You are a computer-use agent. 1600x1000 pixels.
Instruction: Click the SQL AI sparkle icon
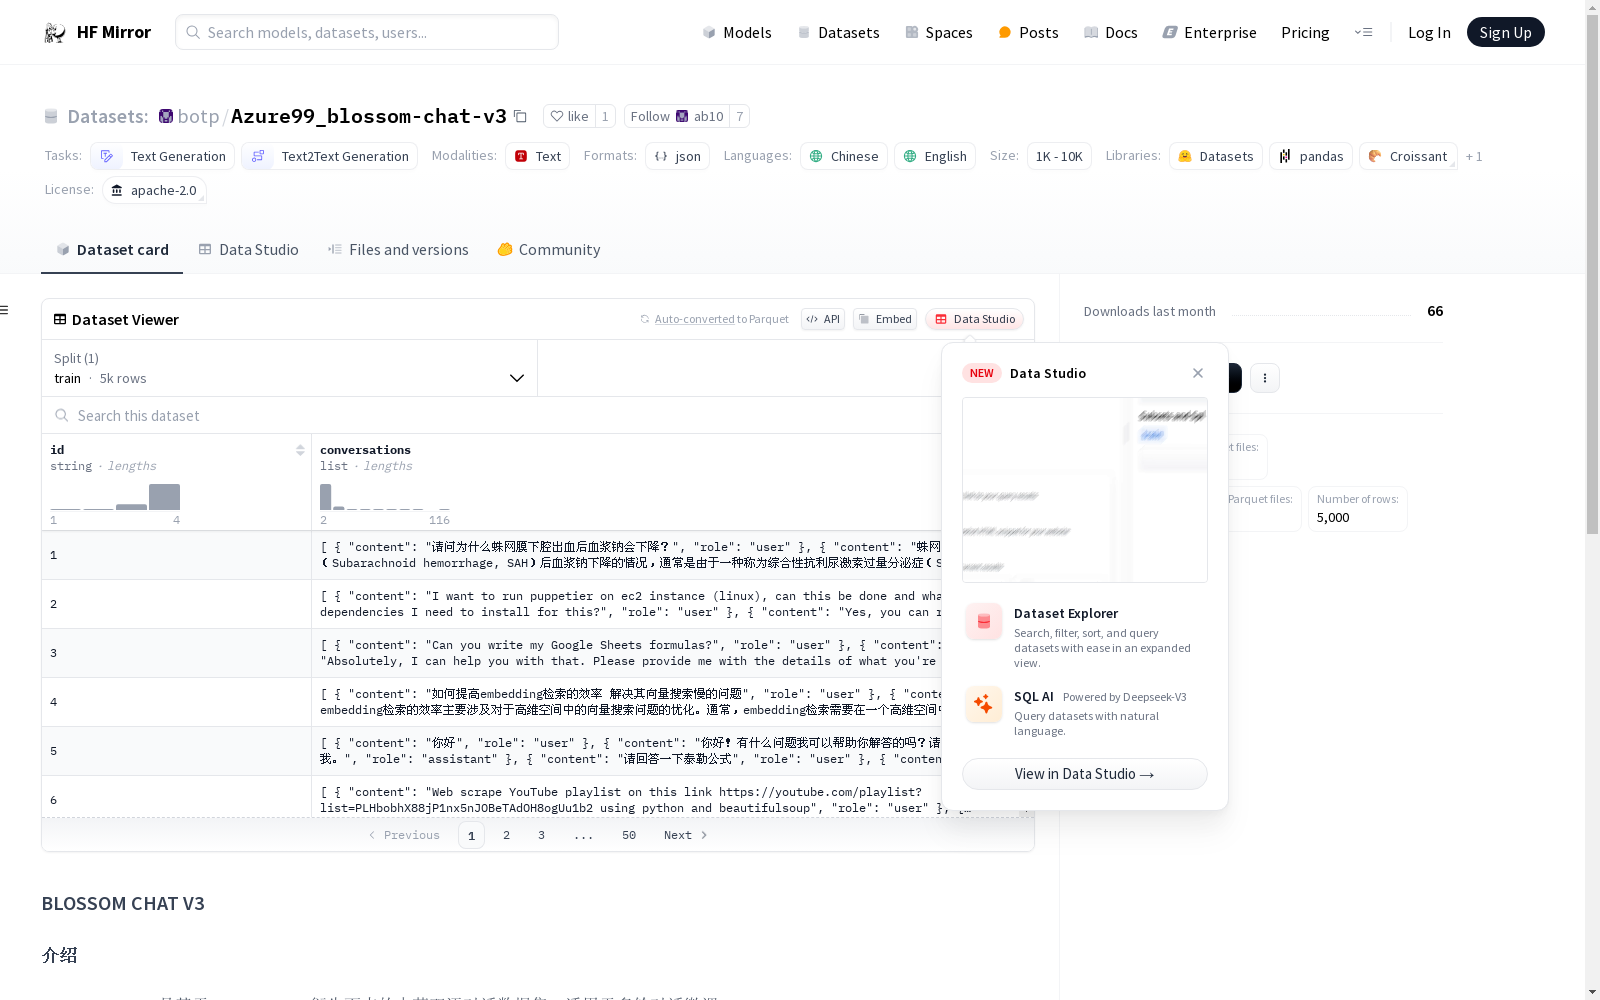pos(983,704)
